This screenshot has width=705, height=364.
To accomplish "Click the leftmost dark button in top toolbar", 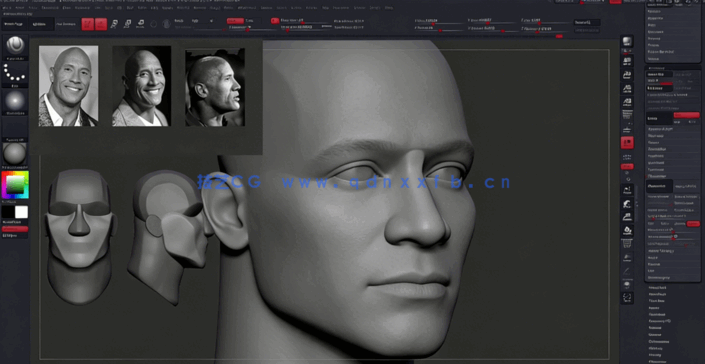I will tap(14, 24).
